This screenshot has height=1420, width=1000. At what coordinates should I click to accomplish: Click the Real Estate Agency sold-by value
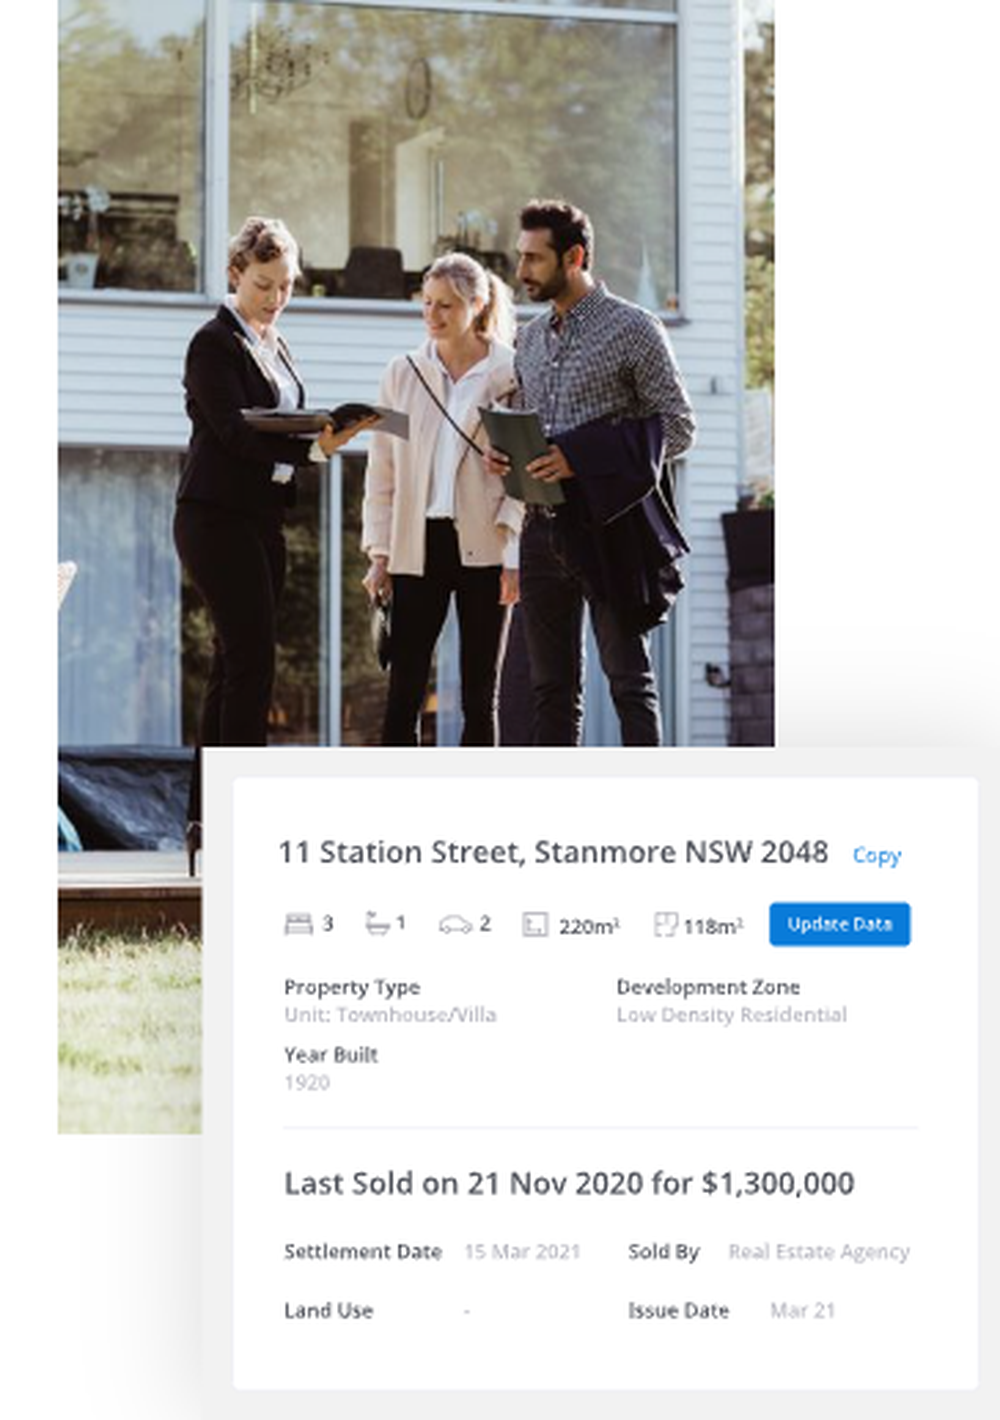pos(819,1251)
